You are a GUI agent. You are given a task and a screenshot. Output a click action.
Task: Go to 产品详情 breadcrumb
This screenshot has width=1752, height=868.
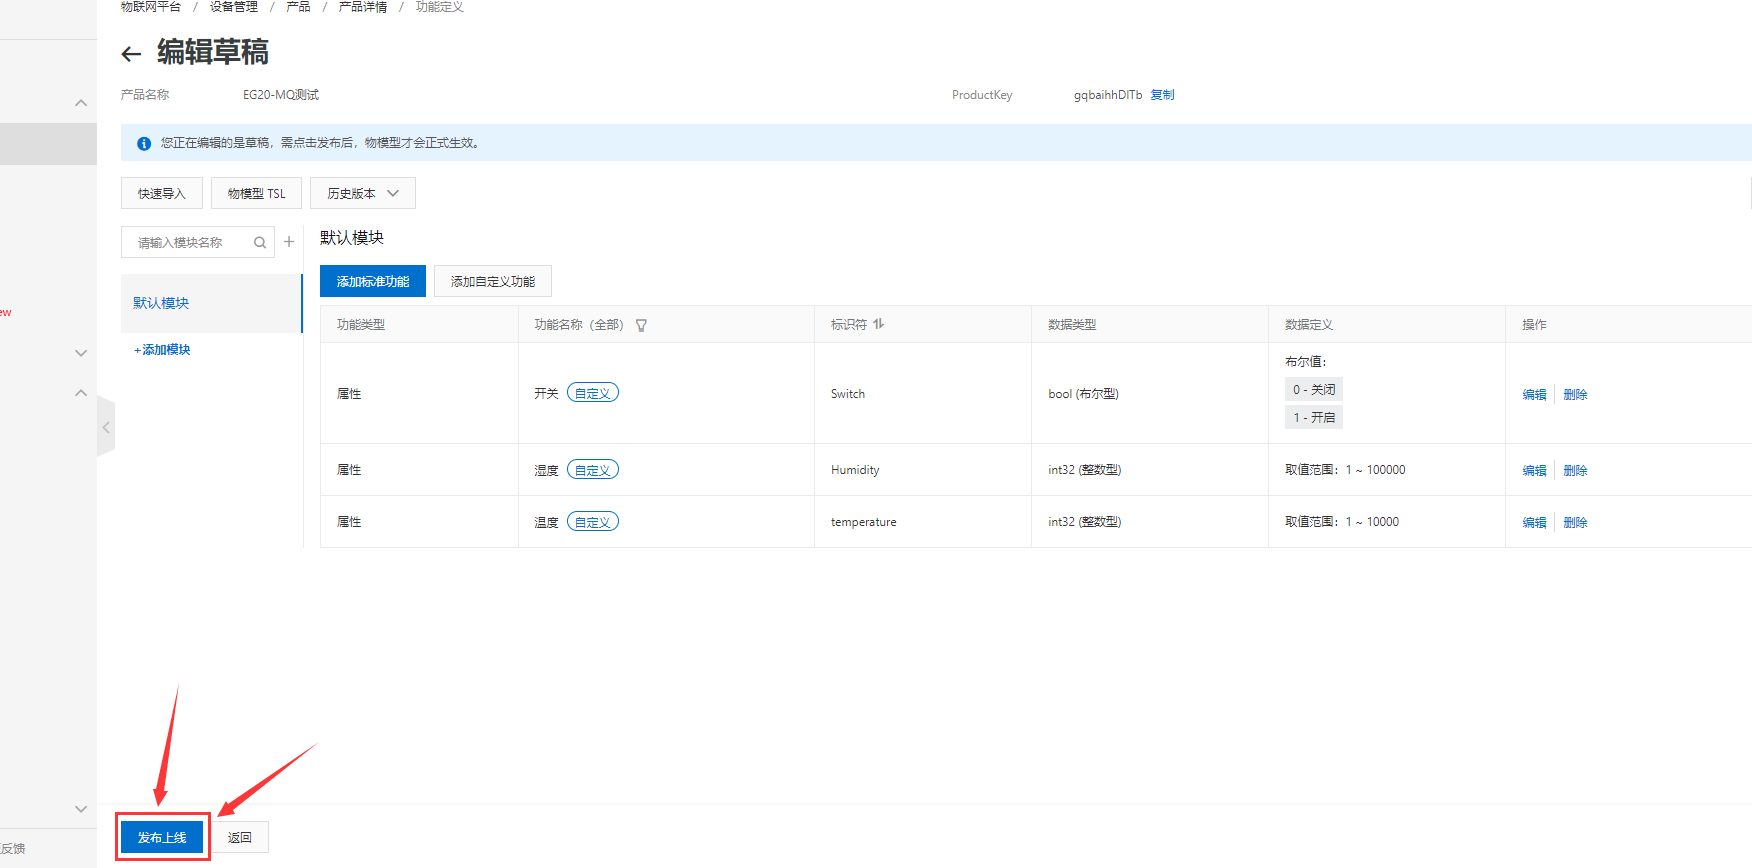pos(362,7)
